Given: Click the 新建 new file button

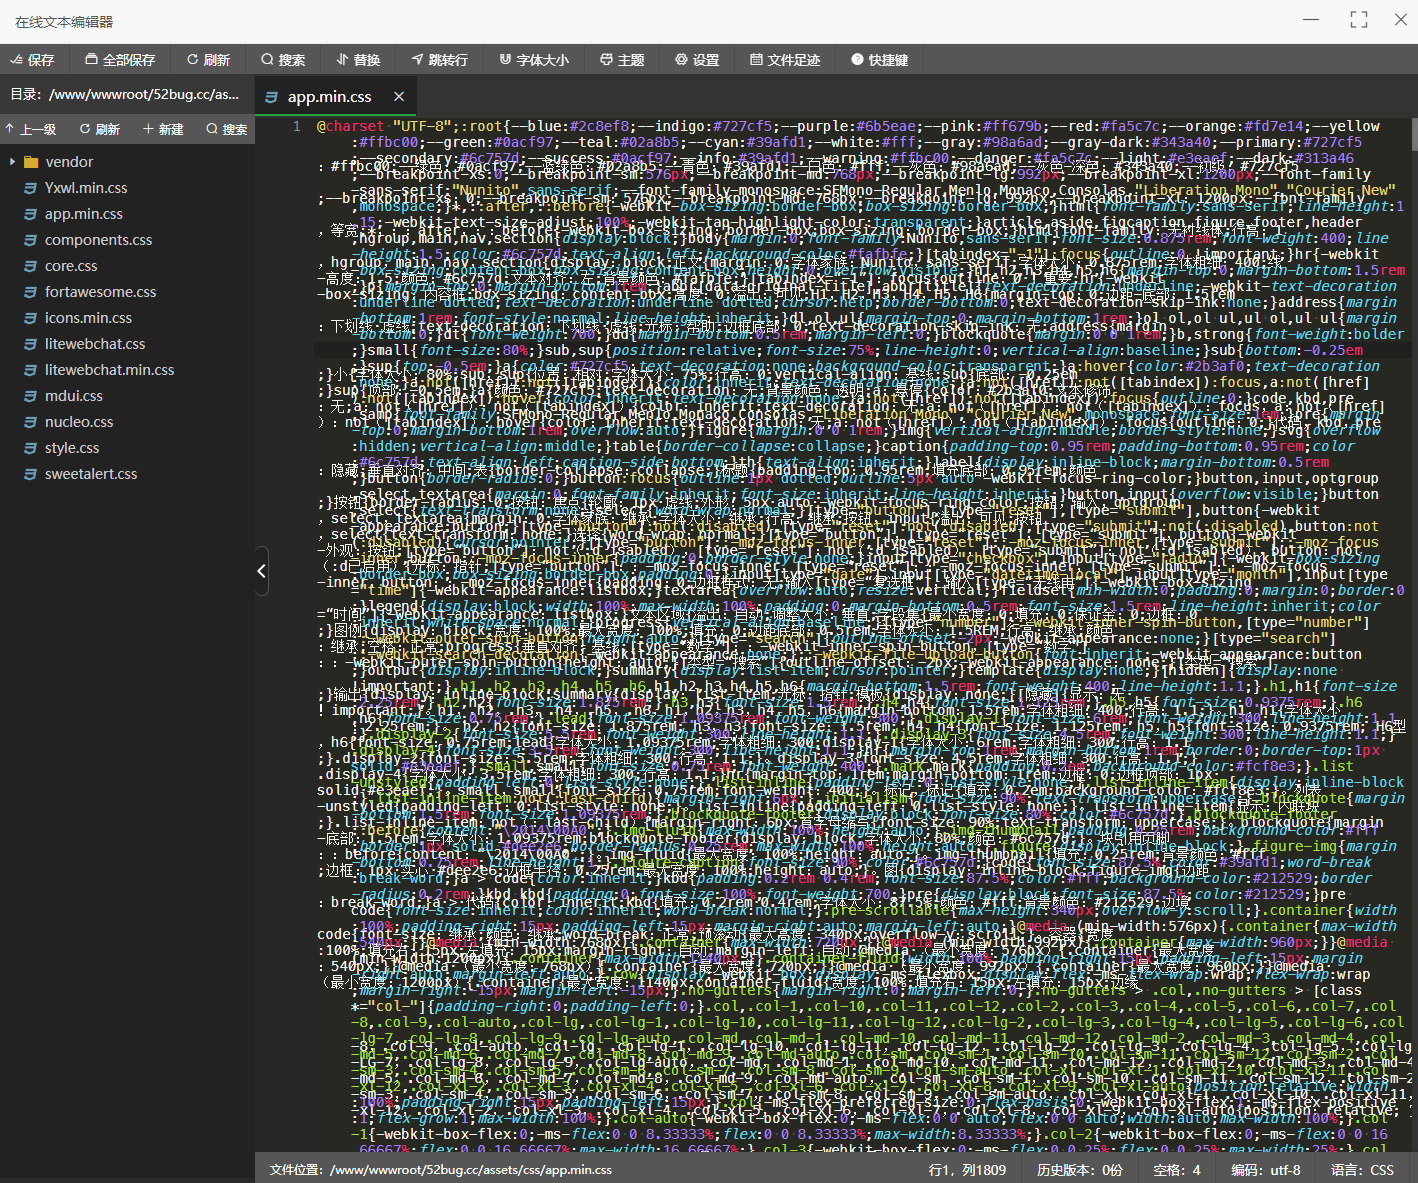Looking at the screenshot, I should click(x=164, y=129).
